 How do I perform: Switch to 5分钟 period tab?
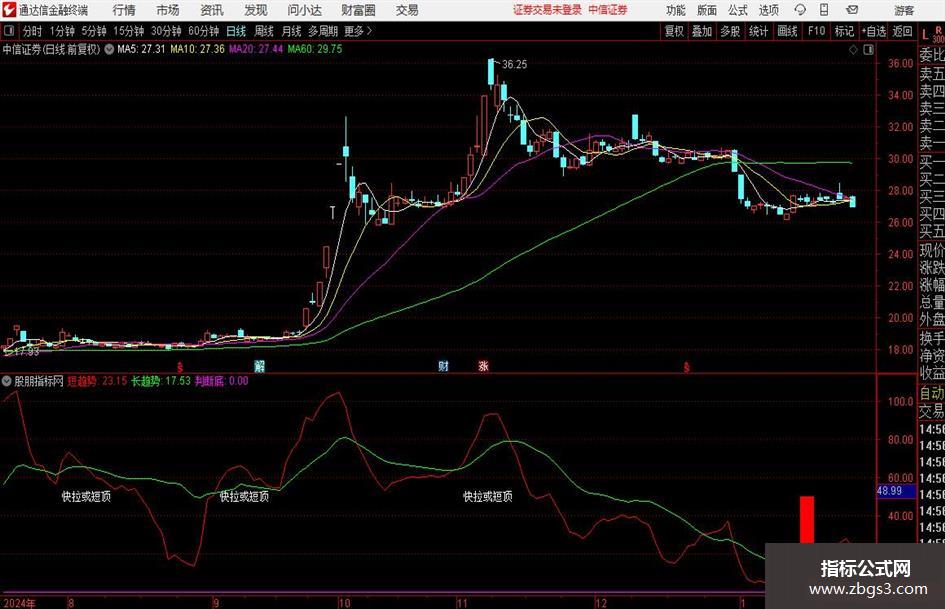94,31
